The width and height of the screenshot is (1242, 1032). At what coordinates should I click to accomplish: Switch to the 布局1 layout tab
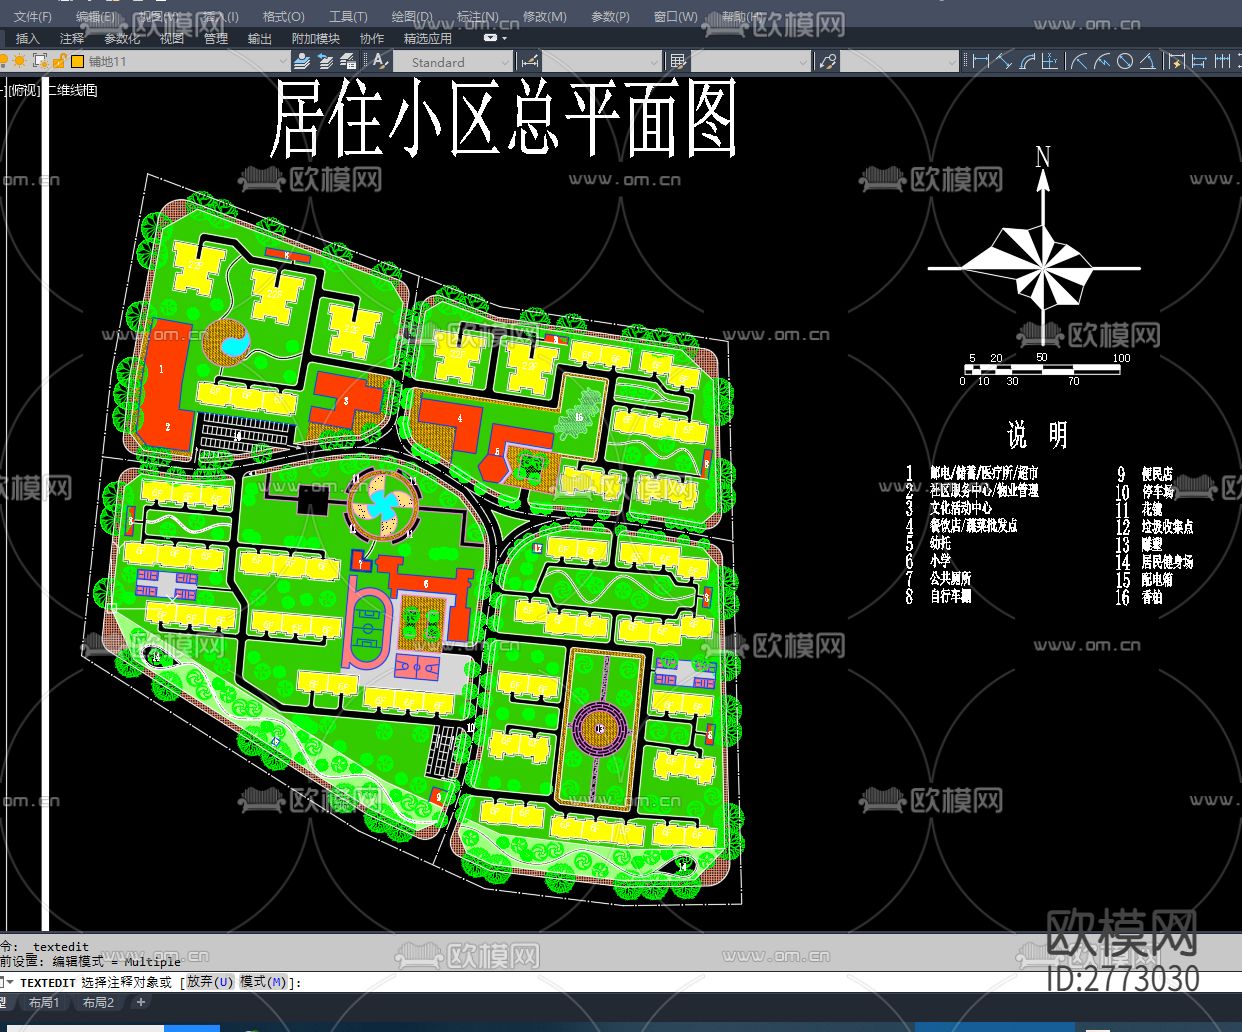(x=44, y=1002)
